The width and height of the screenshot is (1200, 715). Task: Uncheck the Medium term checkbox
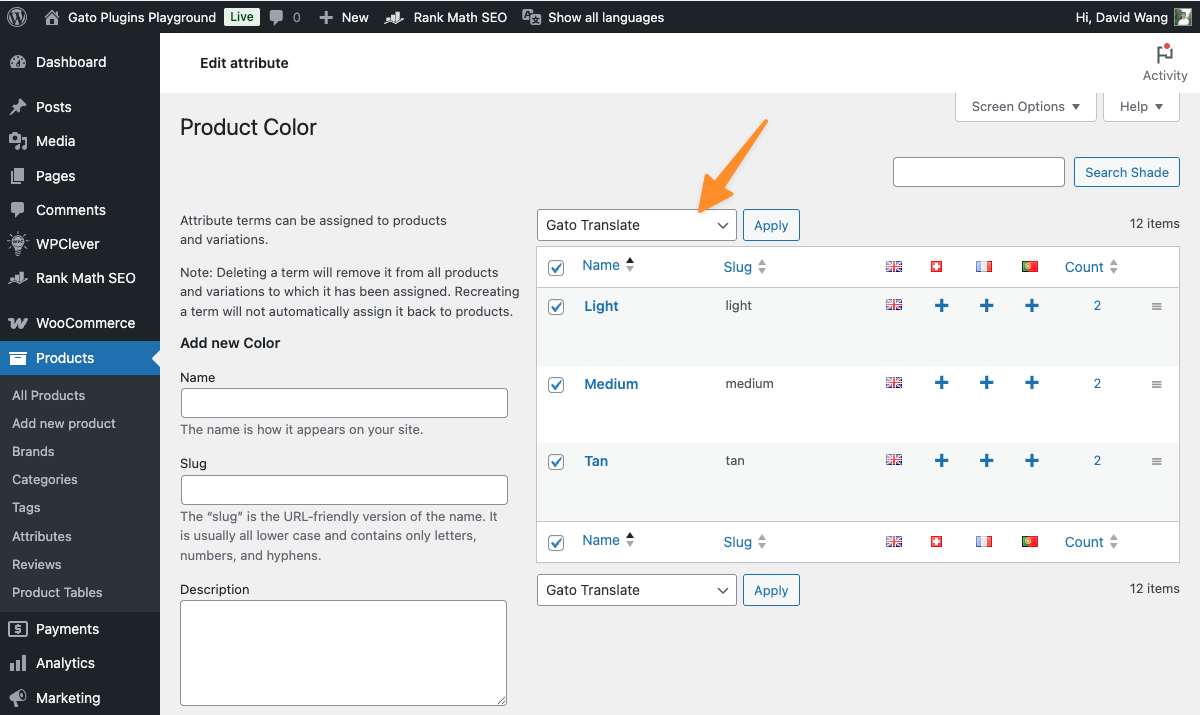(556, 384)
